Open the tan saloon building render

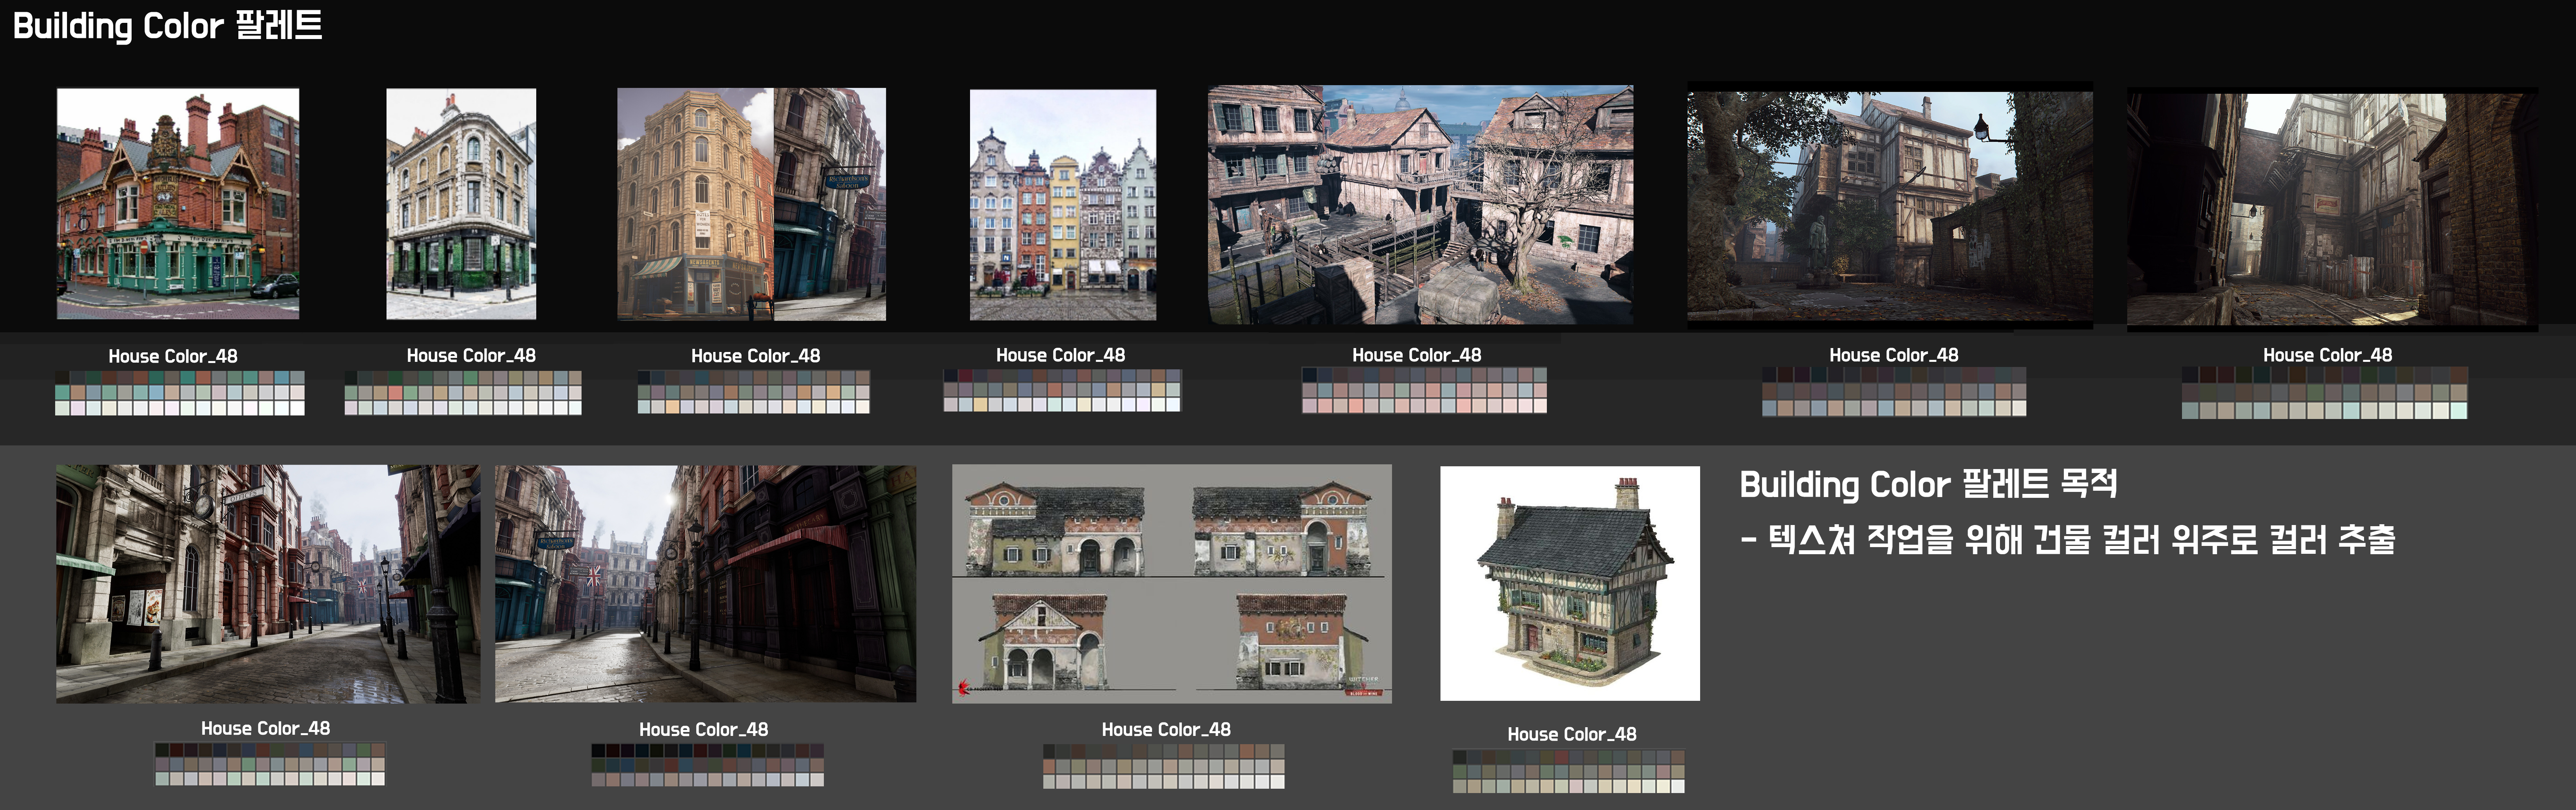click(751, 204)
